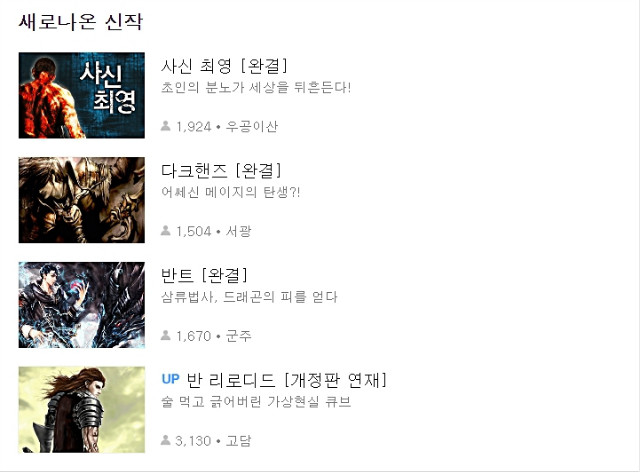Click description 삼류법사, 드래곤의 피를 얻다

[x=249, y=297]
